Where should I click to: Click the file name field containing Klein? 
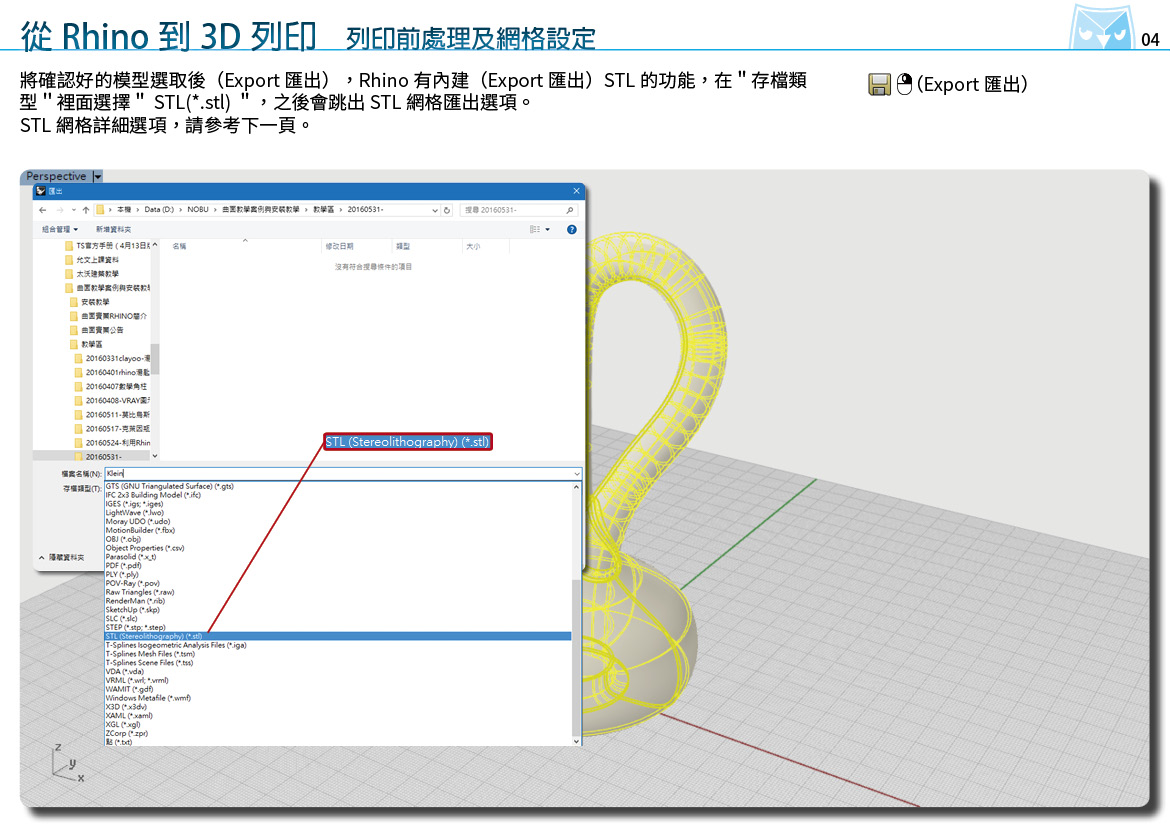click(342, 474)
